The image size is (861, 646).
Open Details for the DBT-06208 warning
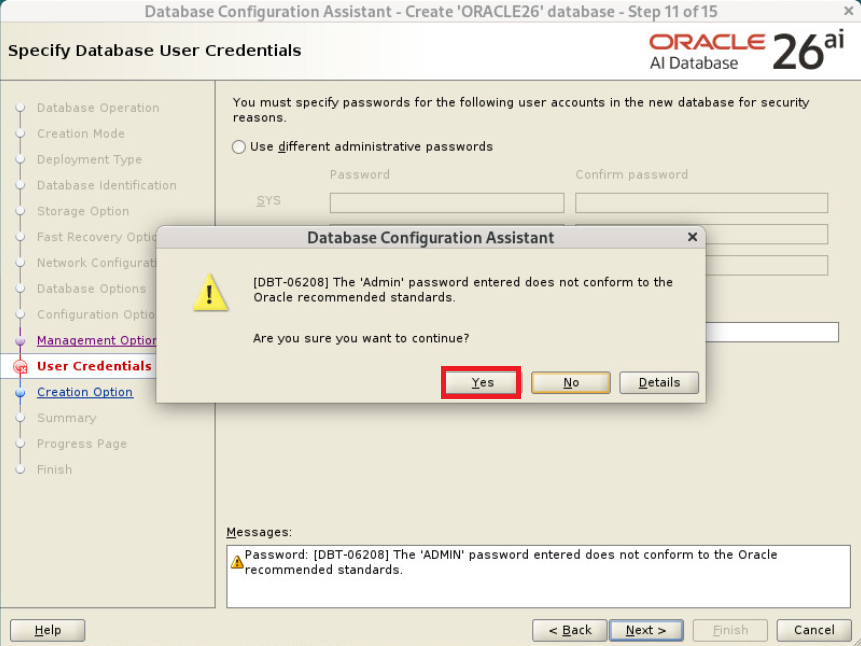pyautogui.click(x=659, y=382)
